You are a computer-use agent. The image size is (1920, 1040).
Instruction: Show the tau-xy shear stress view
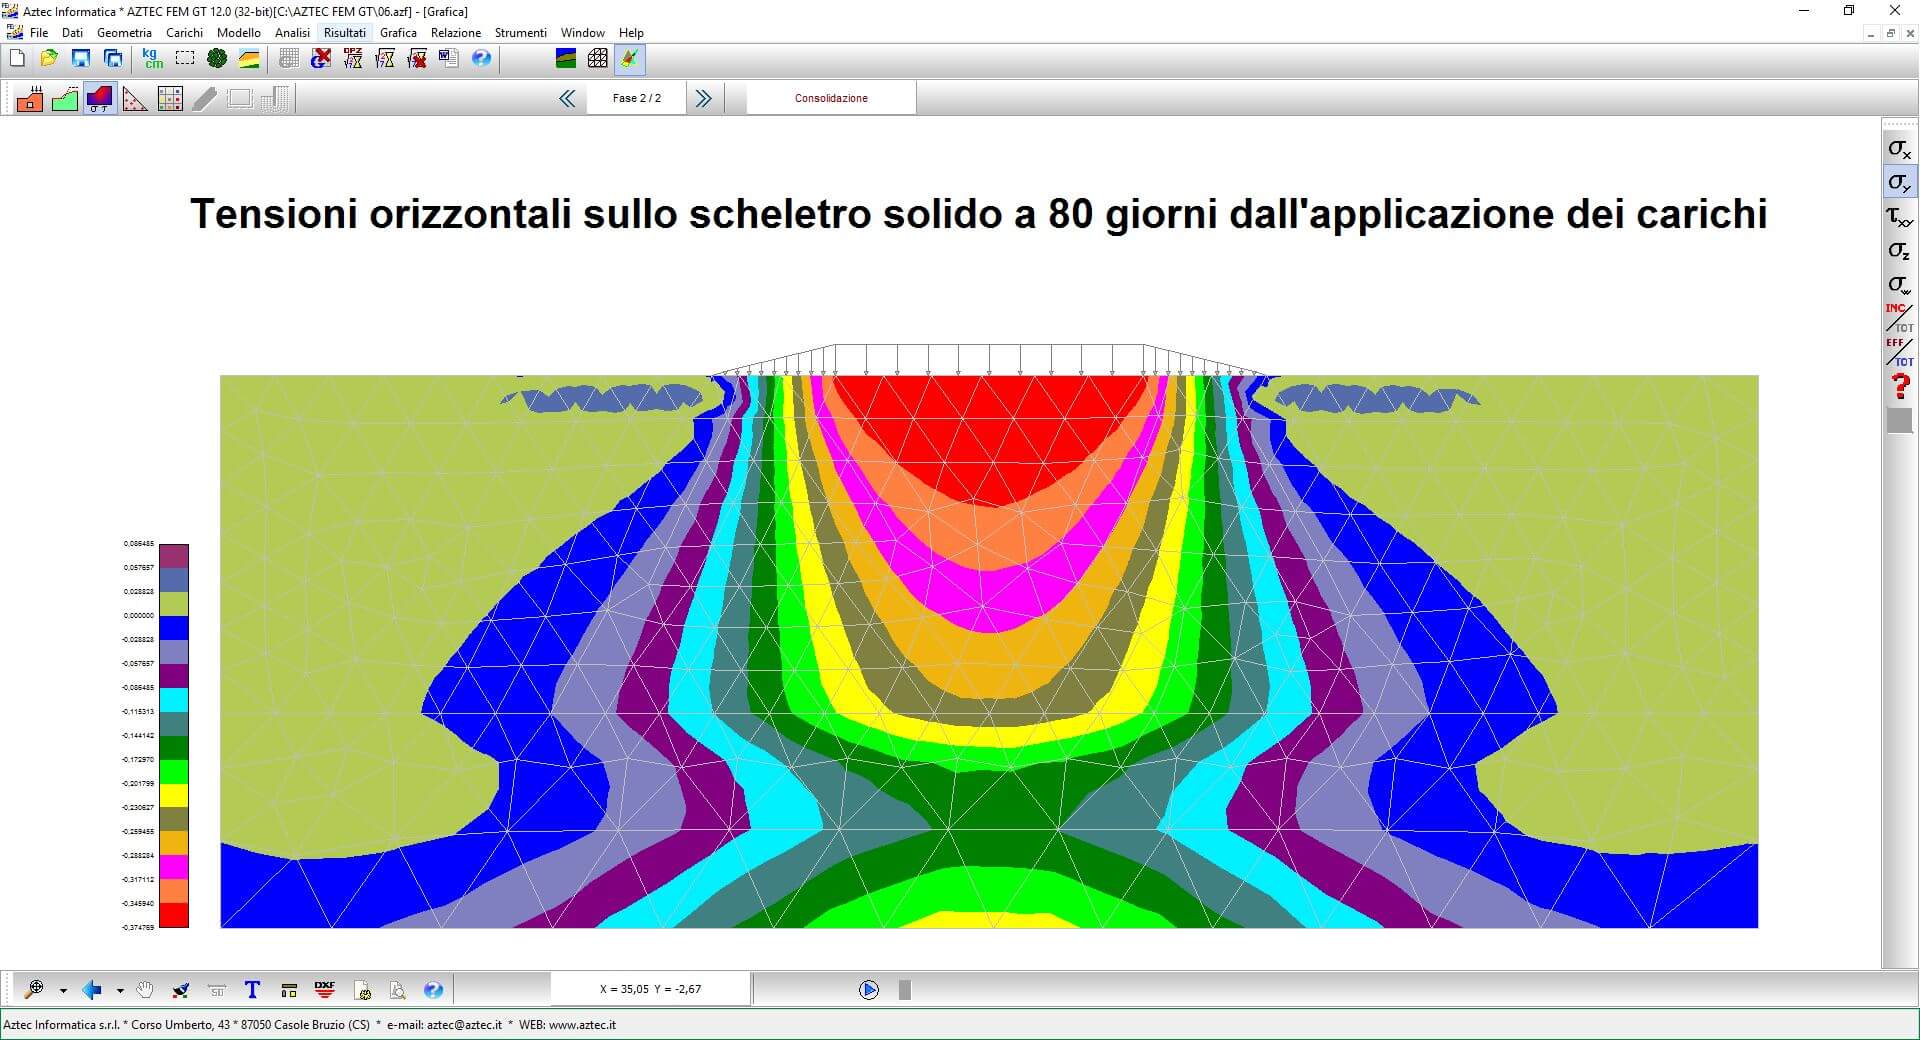[1898, 217]
